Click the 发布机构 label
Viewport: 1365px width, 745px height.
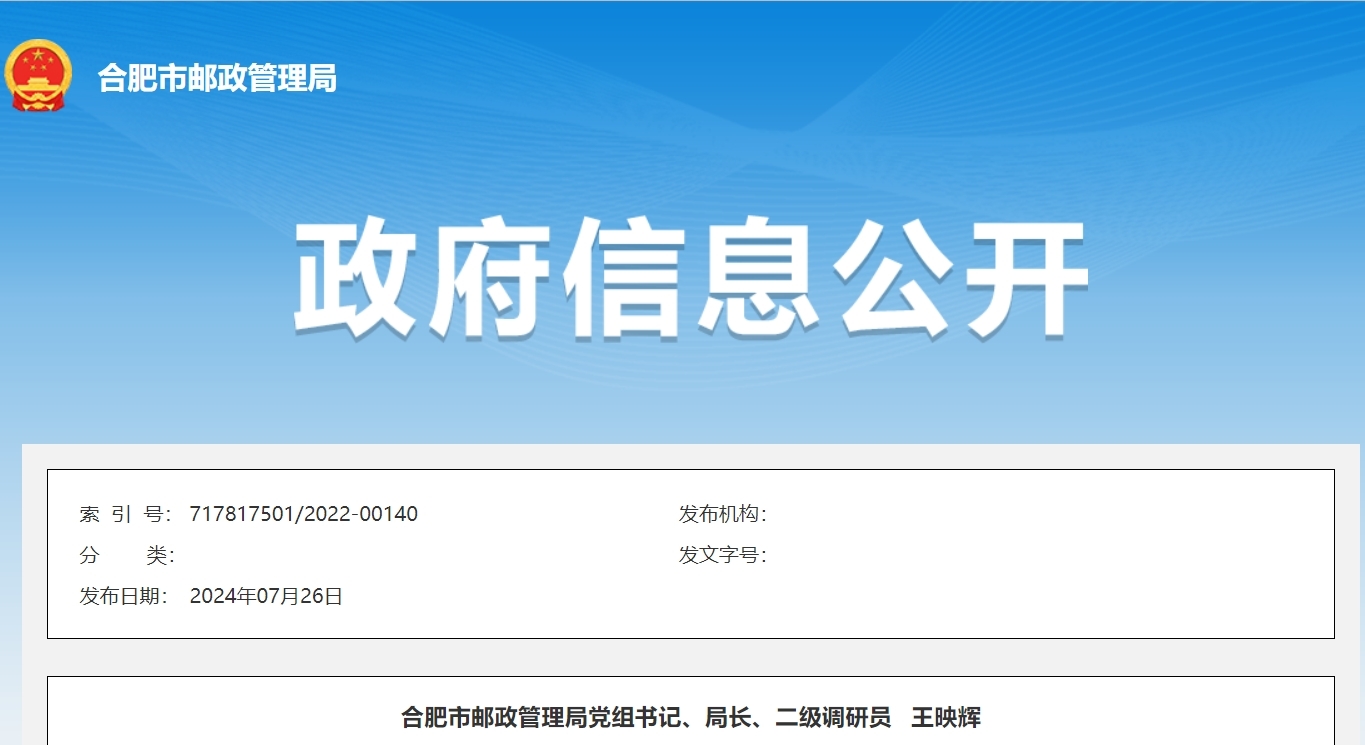click(x=723, y=515)
